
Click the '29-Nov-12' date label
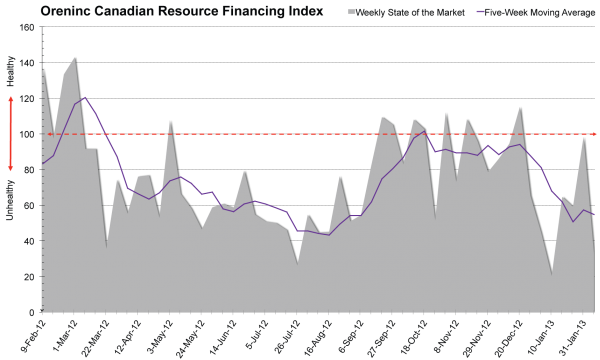click(x=478, y=338)
